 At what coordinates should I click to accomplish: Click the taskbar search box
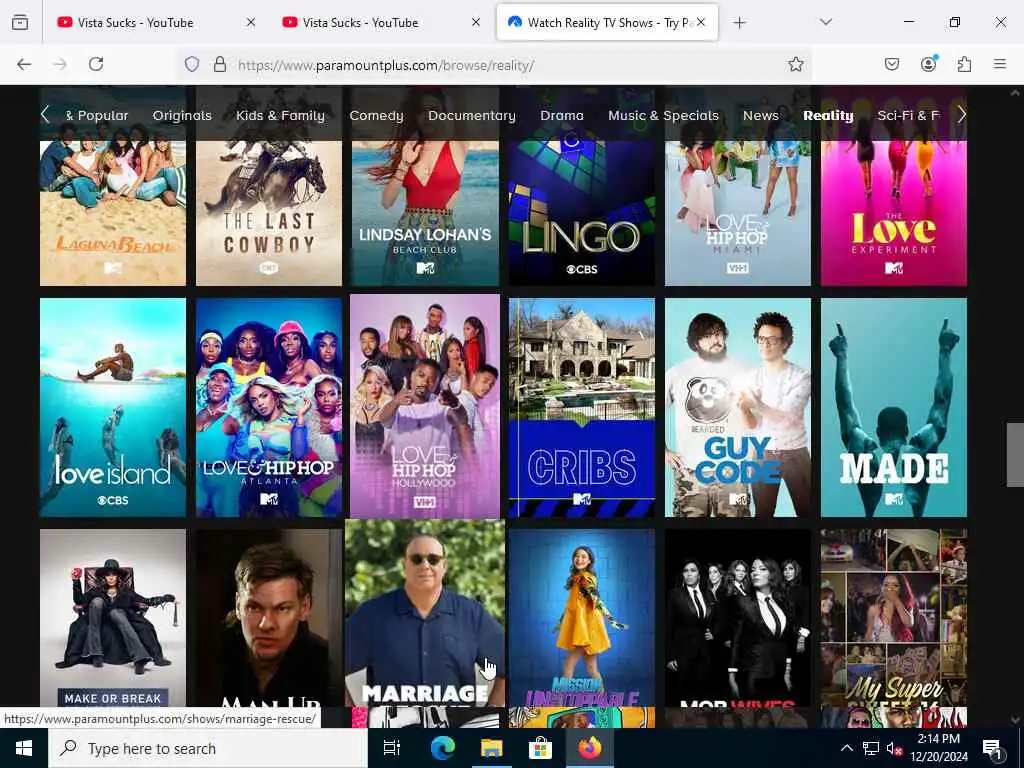[208, 748]
